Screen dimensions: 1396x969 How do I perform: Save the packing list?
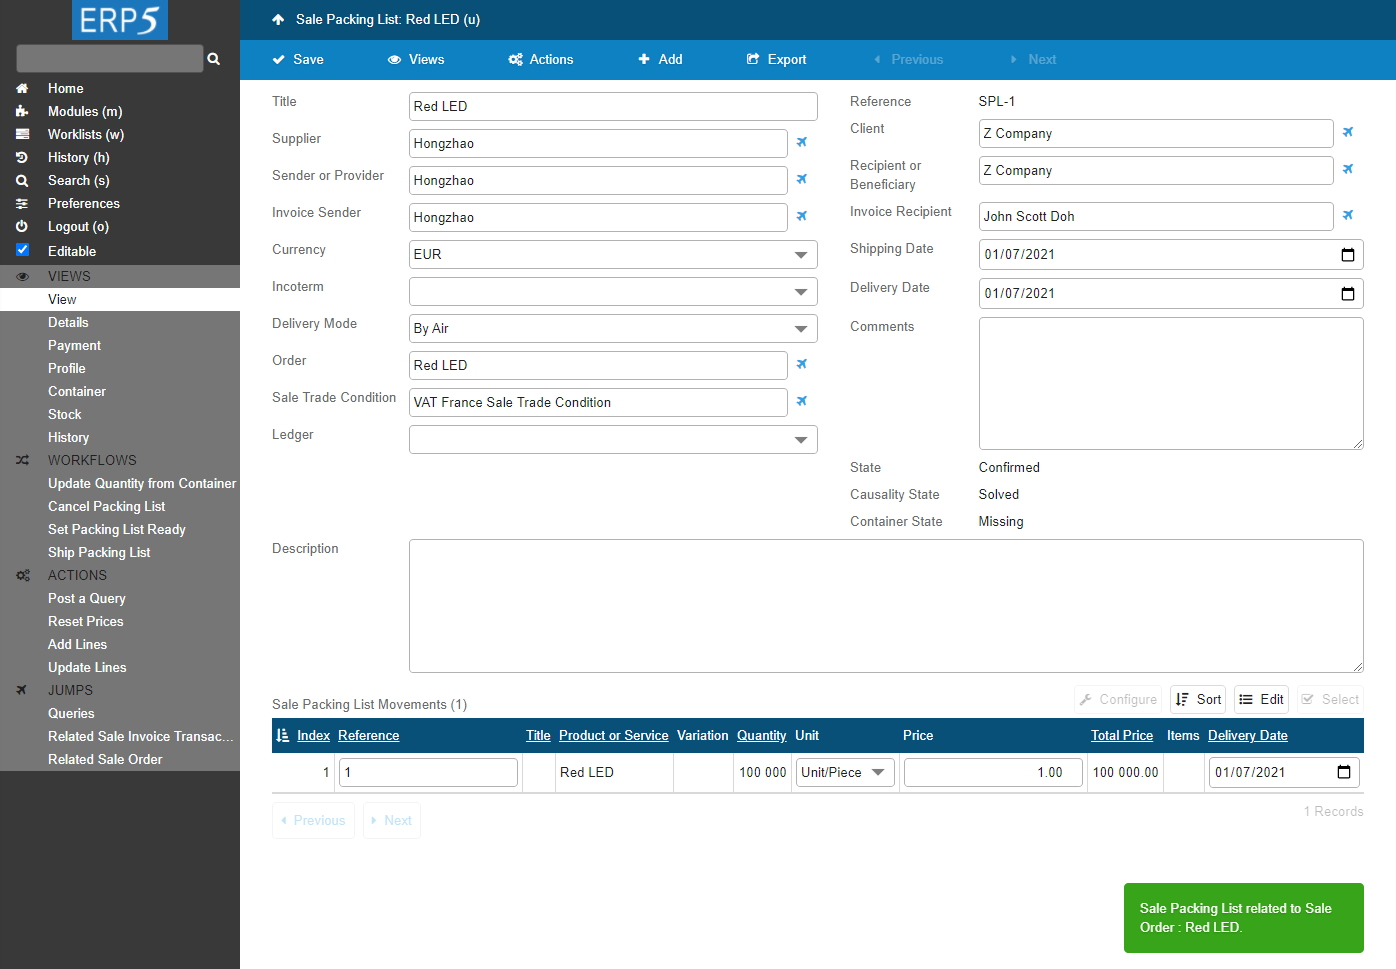(x=298, y=59)
